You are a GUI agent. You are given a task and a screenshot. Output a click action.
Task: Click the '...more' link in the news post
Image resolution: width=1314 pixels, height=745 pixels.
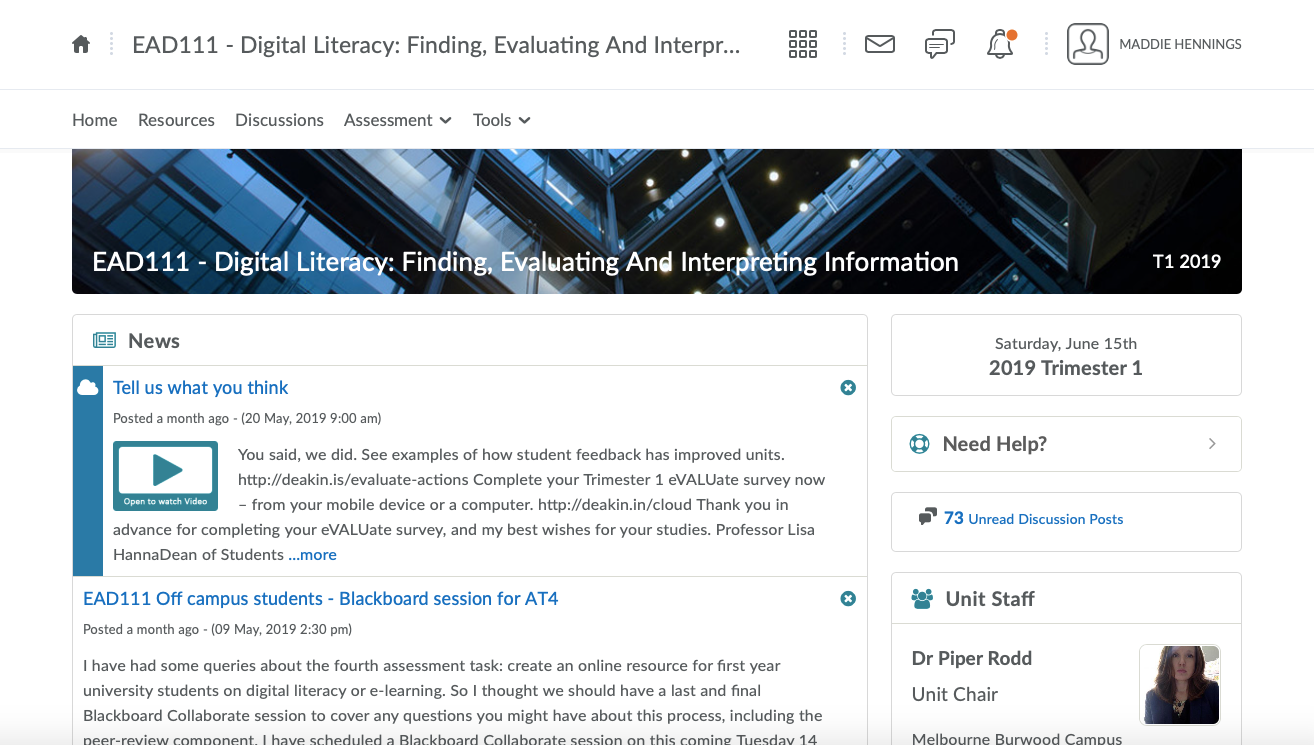313,555
